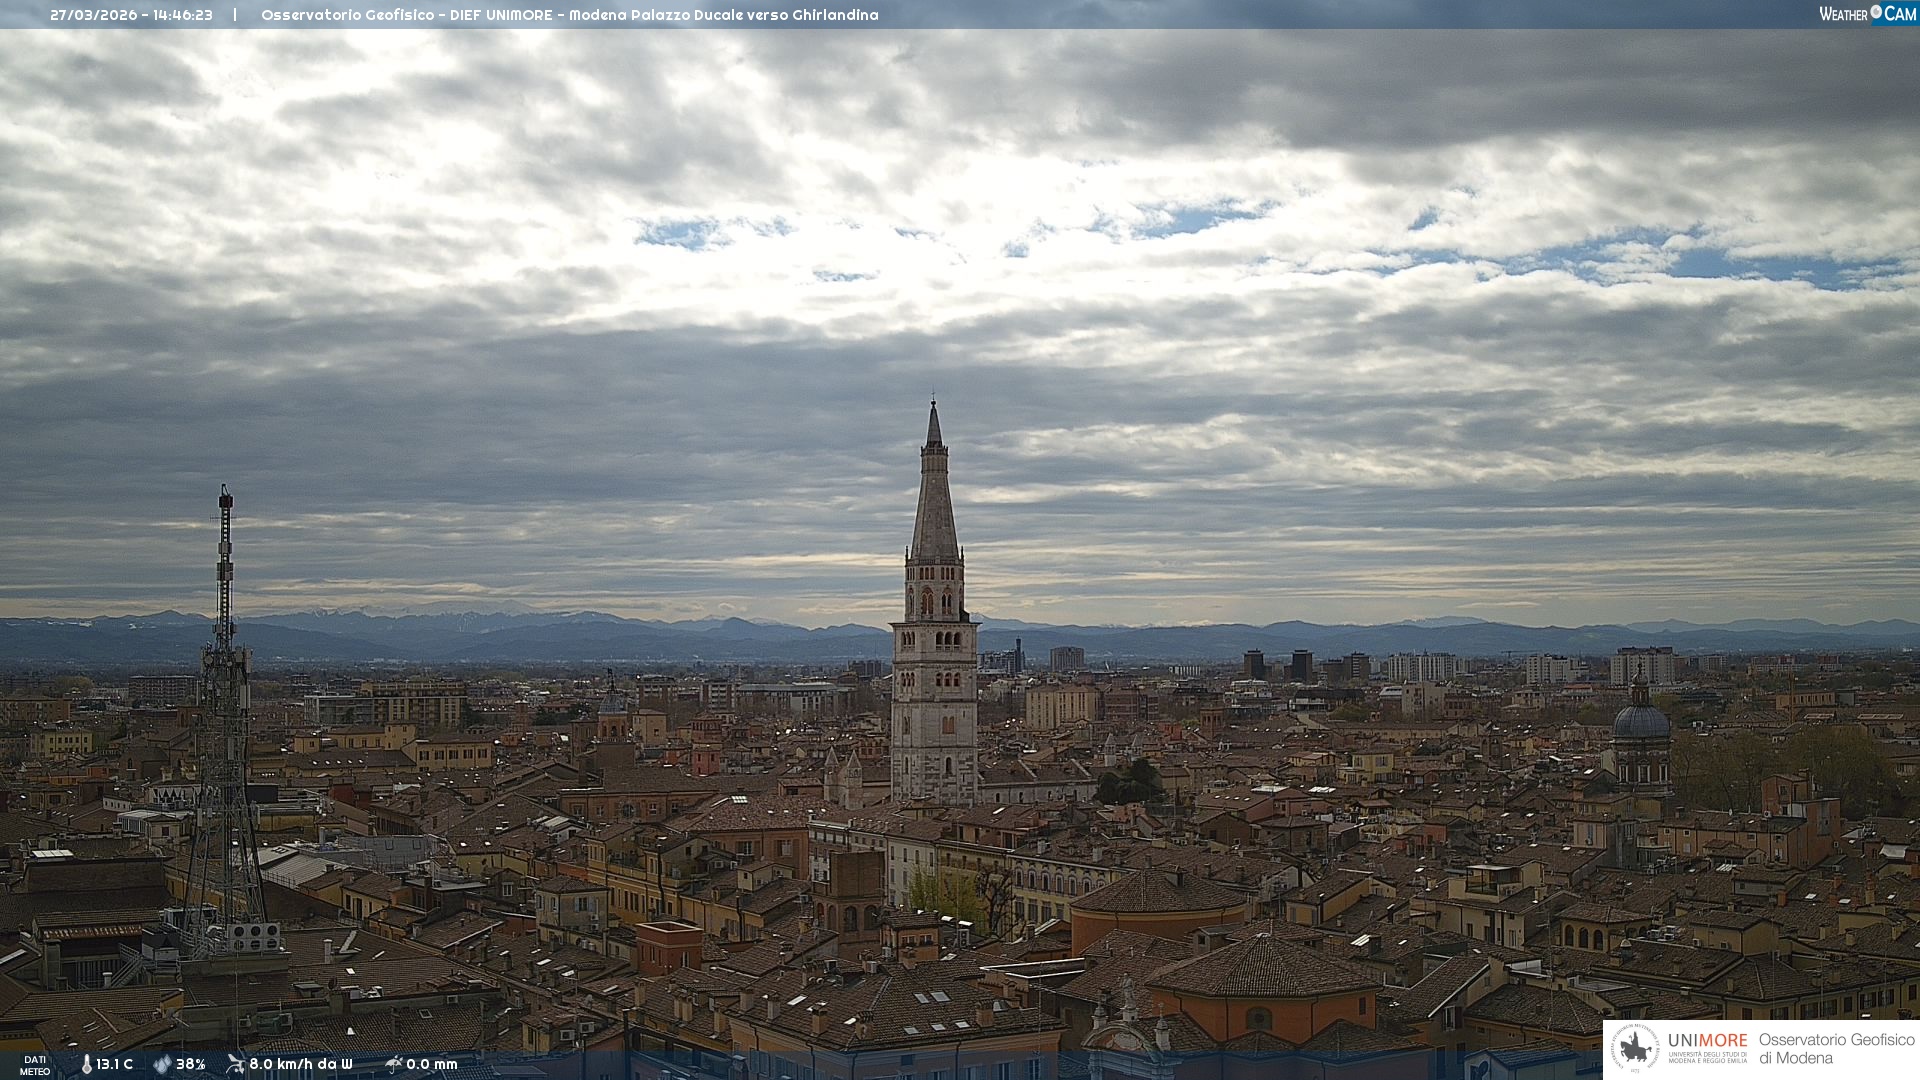Viewport: 1920px width, 1080px height.
Task: Click the thermometer temperature icon
Action: tap(86, 1064)
